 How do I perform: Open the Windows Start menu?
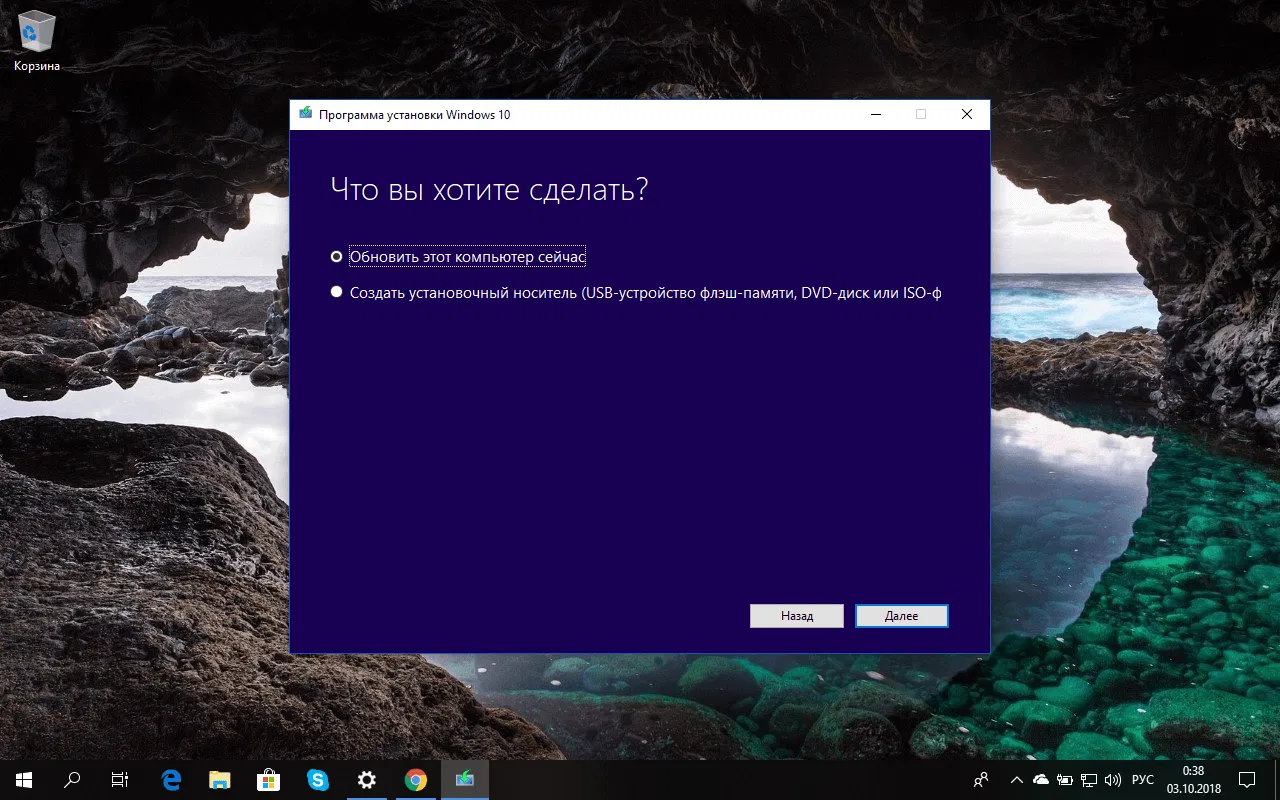[24, 780]
